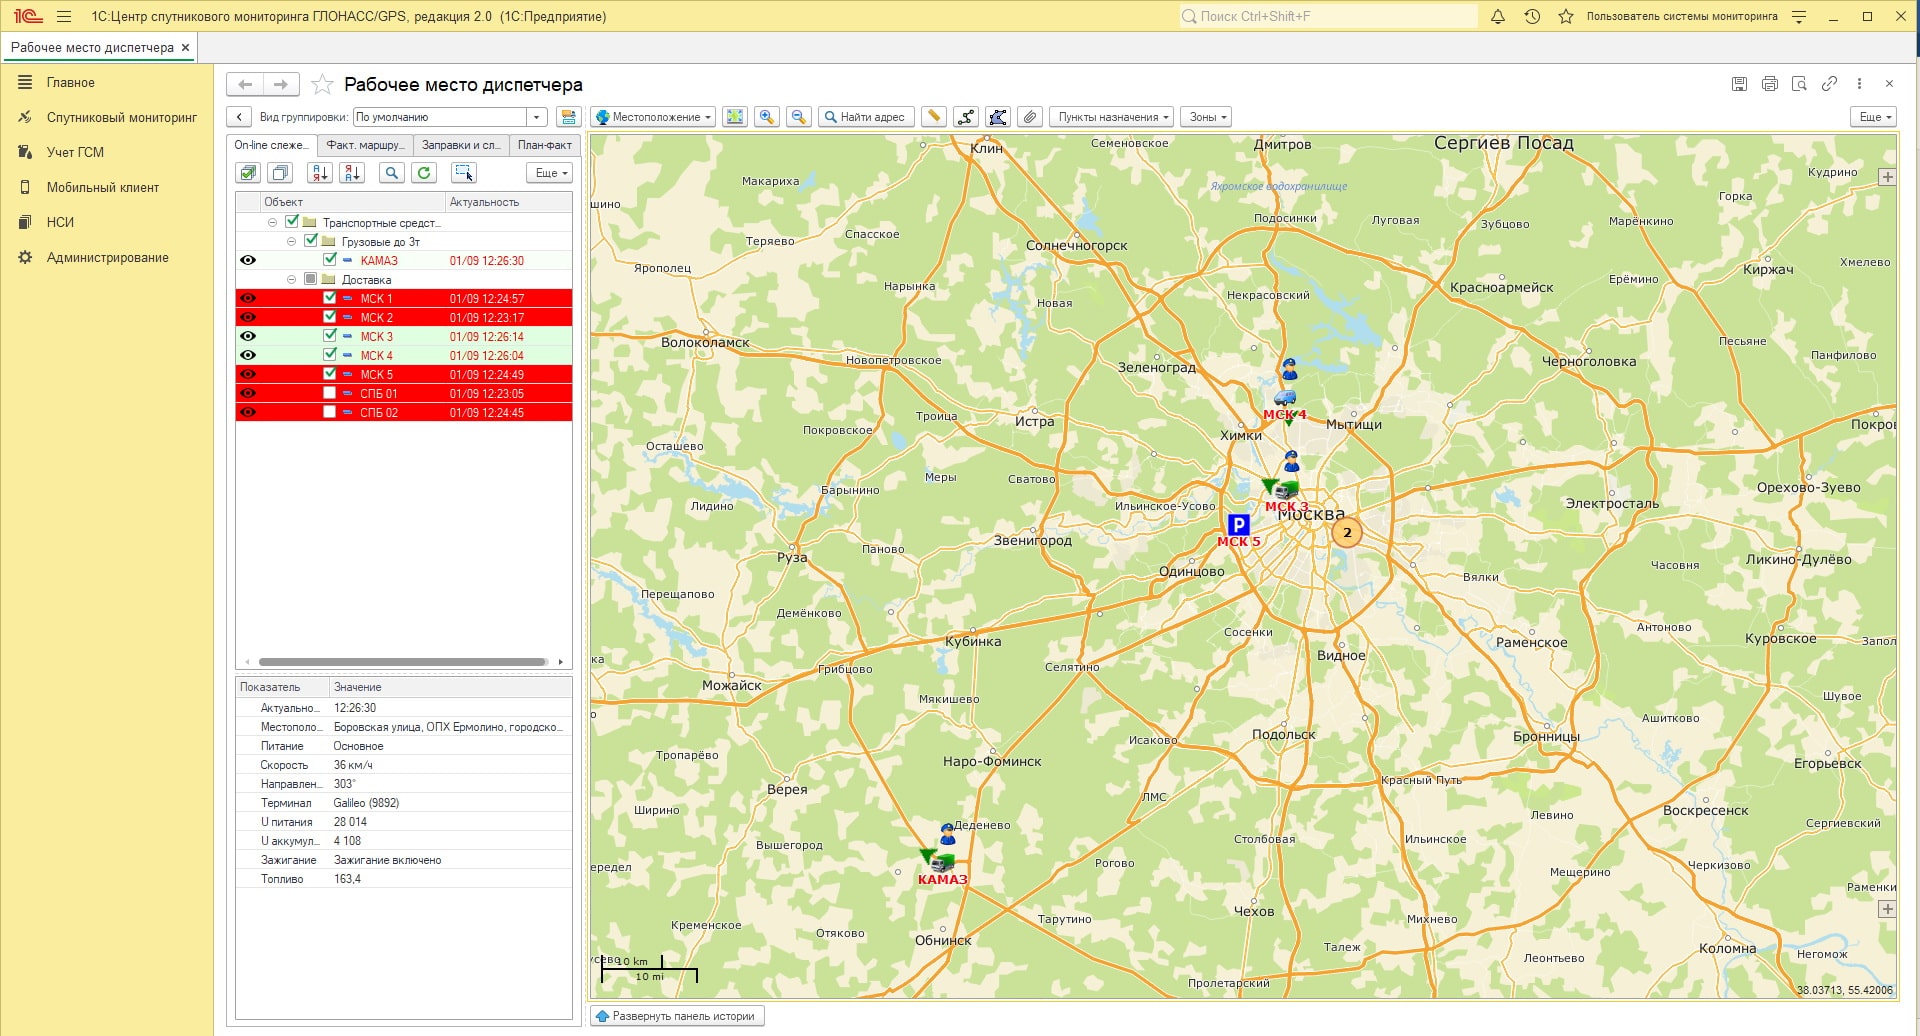This screenshot has height=1036, width=1920.
Task: Collapse the Транспортные средства tree node
Action: pyautogui.click(x=273, y=222)
